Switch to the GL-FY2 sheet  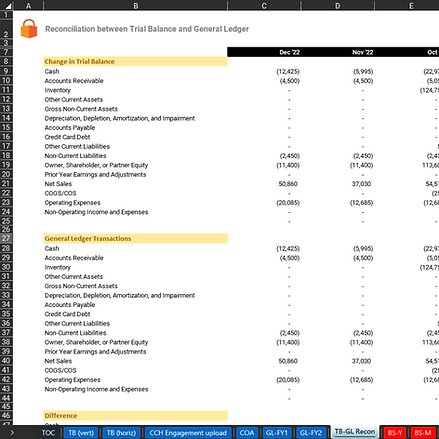tap(311, 433)
